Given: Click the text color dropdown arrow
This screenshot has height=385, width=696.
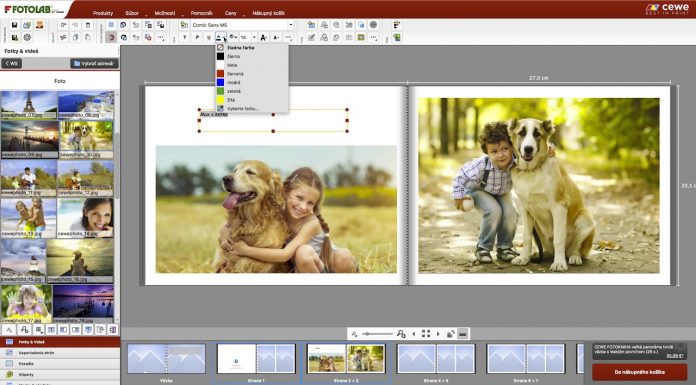Looking at the screenshot, I should [225, 38].
